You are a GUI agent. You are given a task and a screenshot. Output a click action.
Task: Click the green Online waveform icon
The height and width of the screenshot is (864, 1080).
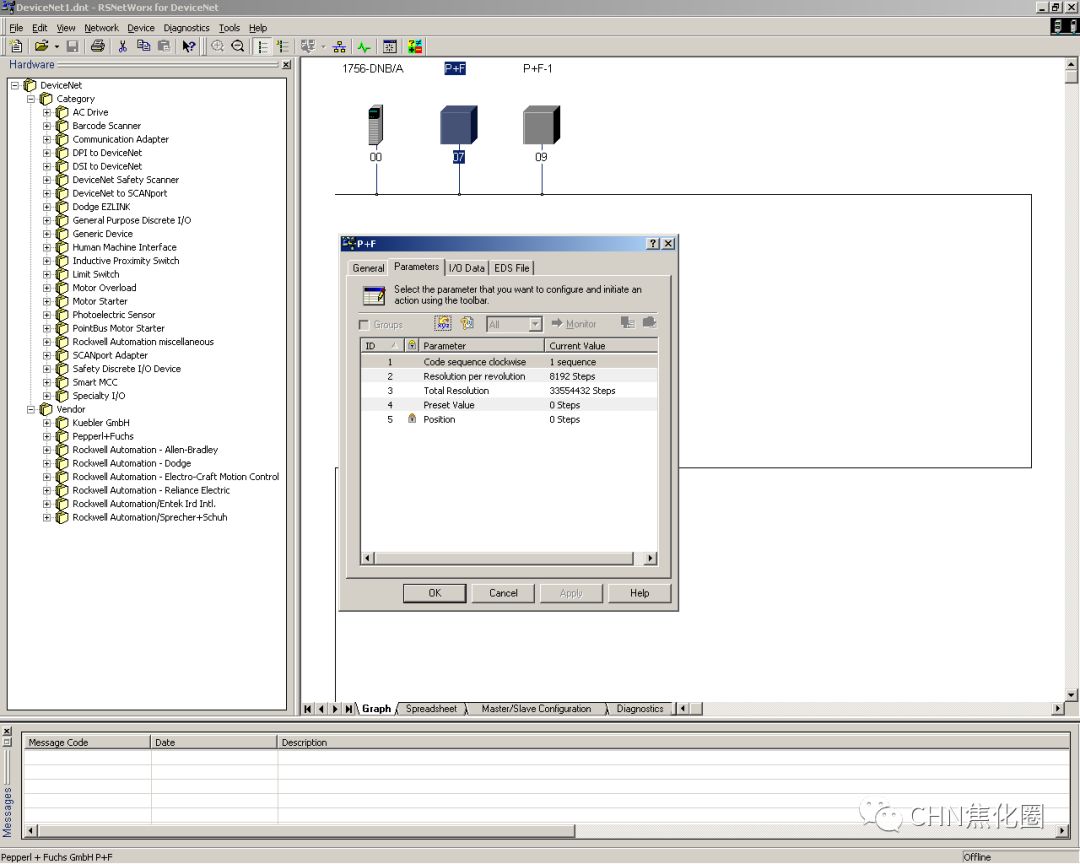pyautogui.click(x=364, y=46)
